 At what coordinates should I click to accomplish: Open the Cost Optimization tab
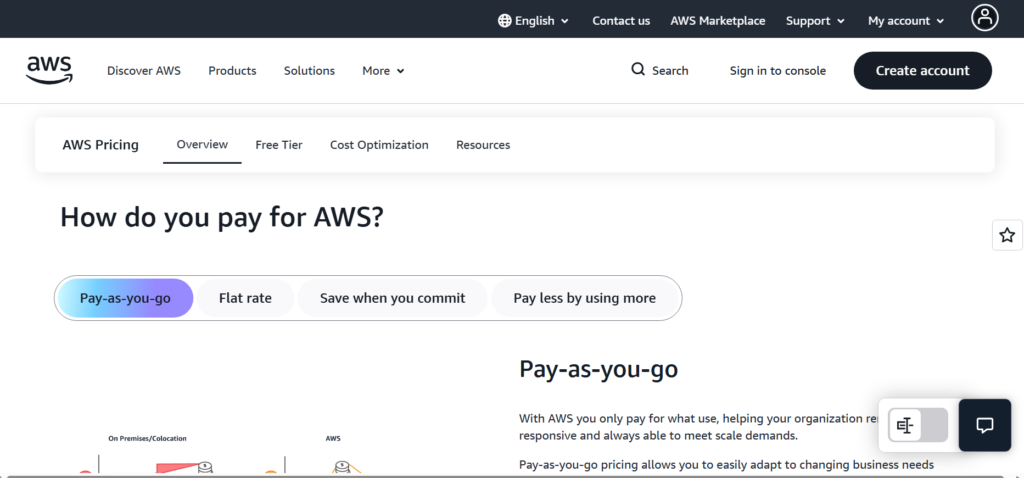click(x=379, y=145)
